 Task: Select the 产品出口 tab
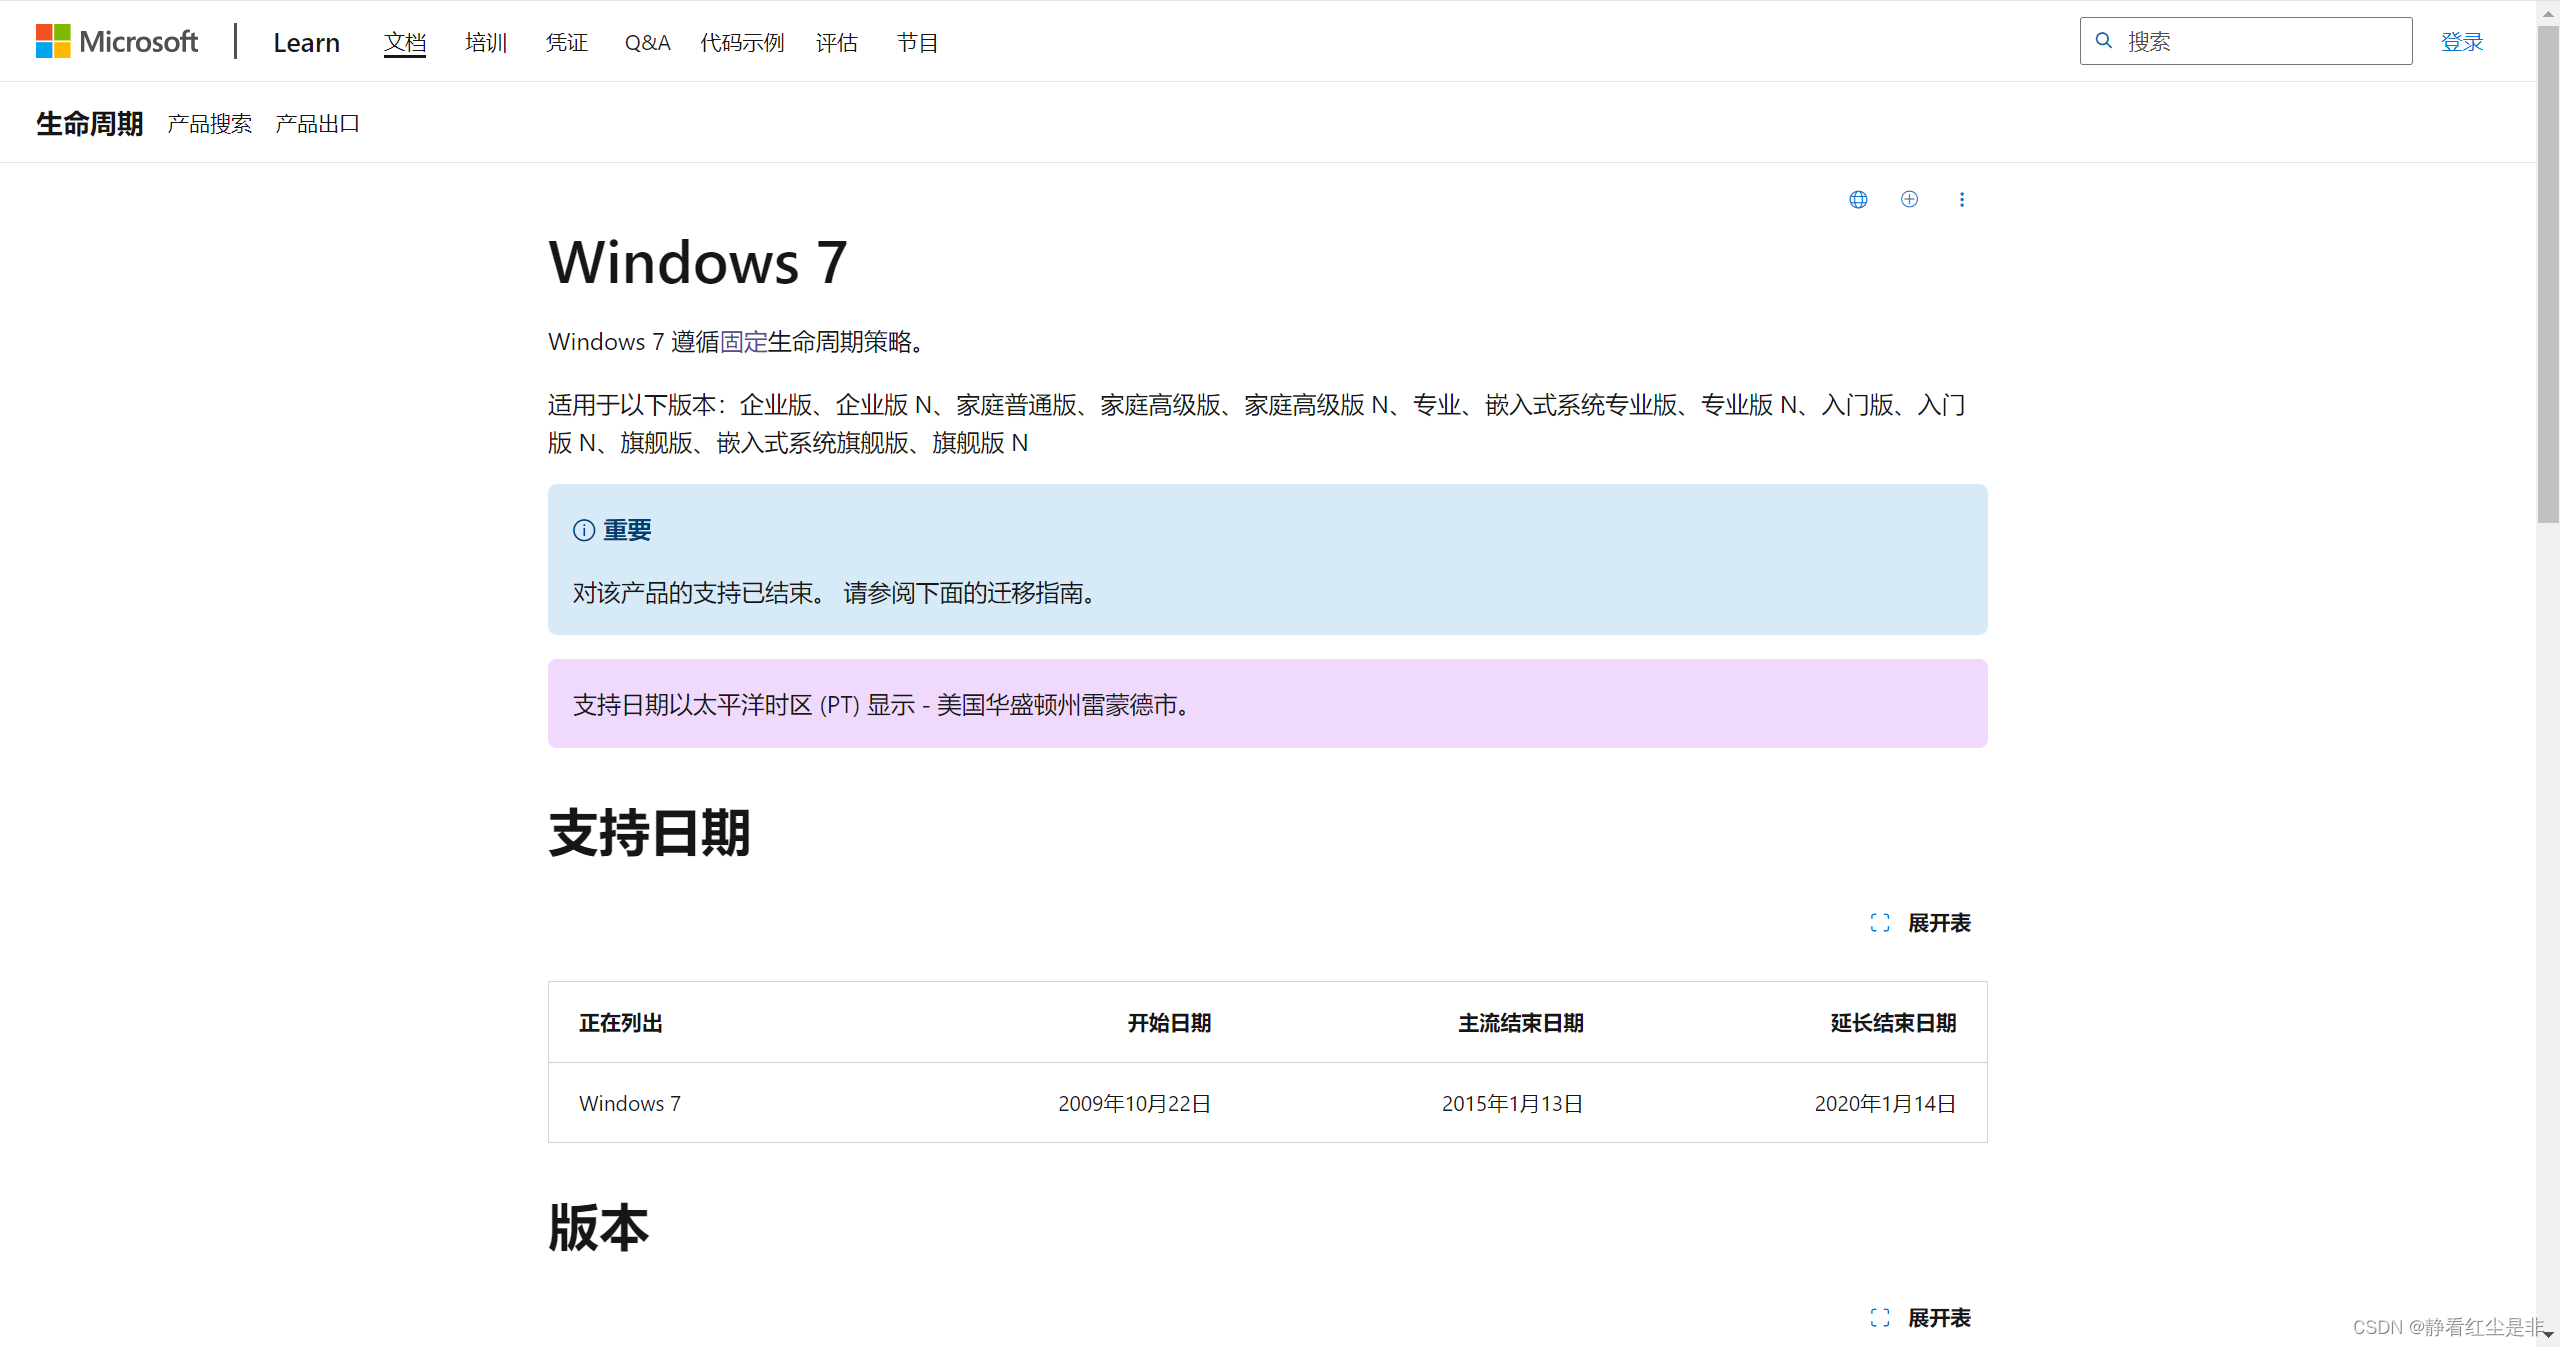point(317,124)
